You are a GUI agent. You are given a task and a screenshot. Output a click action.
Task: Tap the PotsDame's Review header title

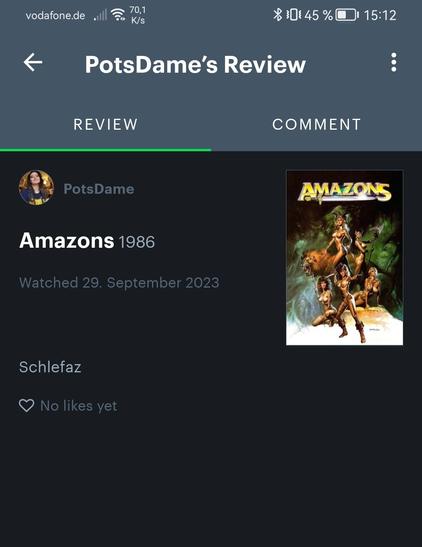coord(195,65)
